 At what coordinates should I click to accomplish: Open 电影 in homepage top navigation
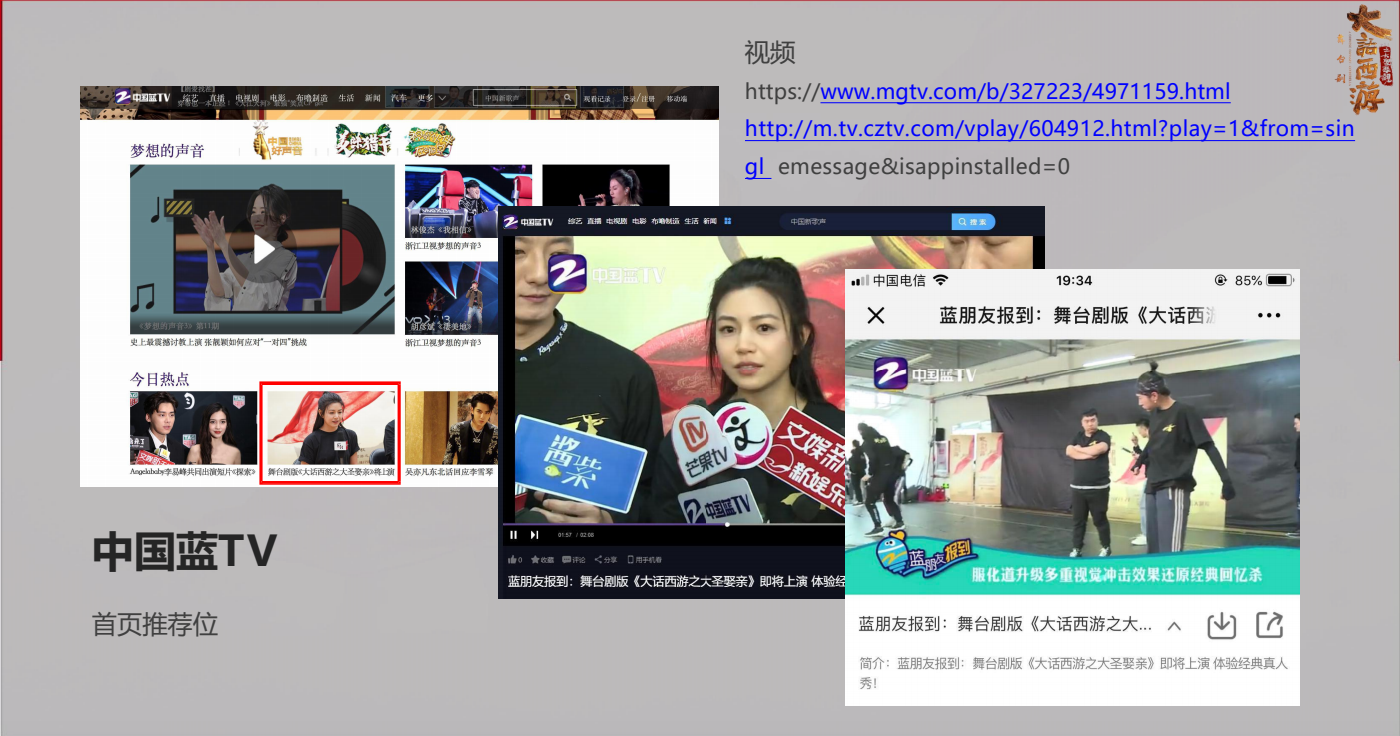pos(278,98)
